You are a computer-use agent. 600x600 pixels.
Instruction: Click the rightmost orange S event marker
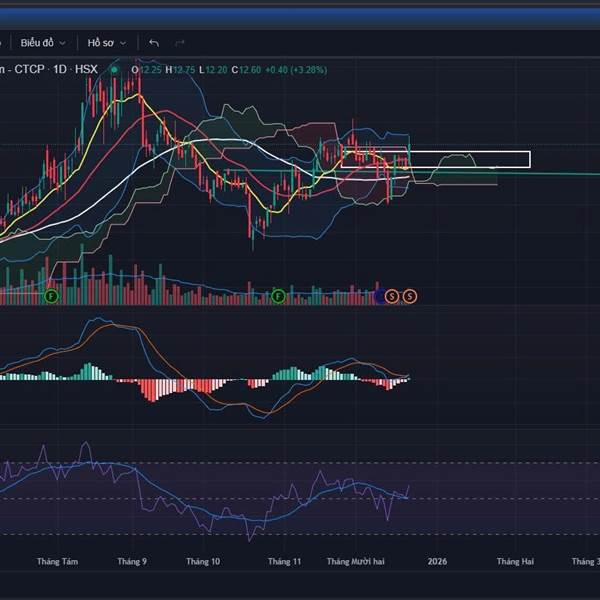click(409, 296)
